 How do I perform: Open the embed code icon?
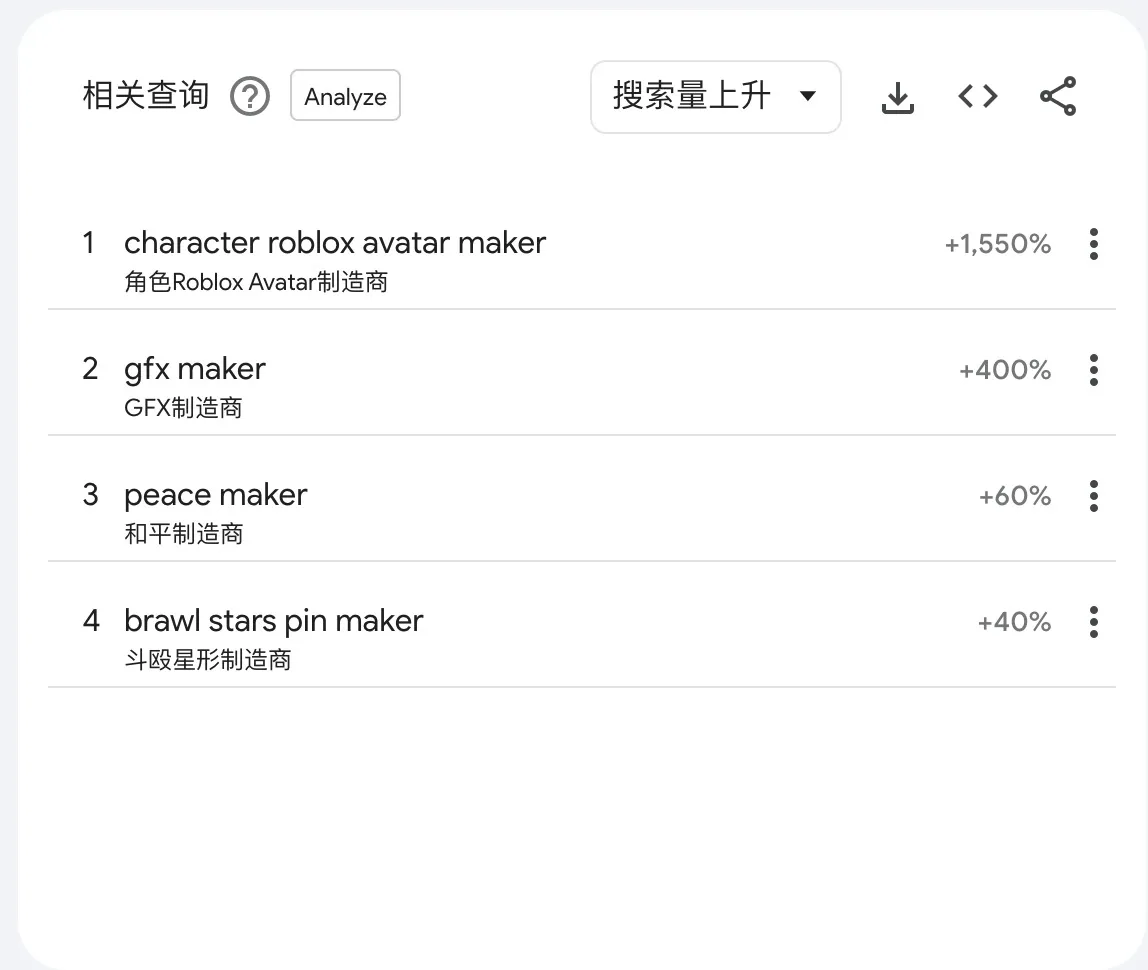tap(977, 96)
